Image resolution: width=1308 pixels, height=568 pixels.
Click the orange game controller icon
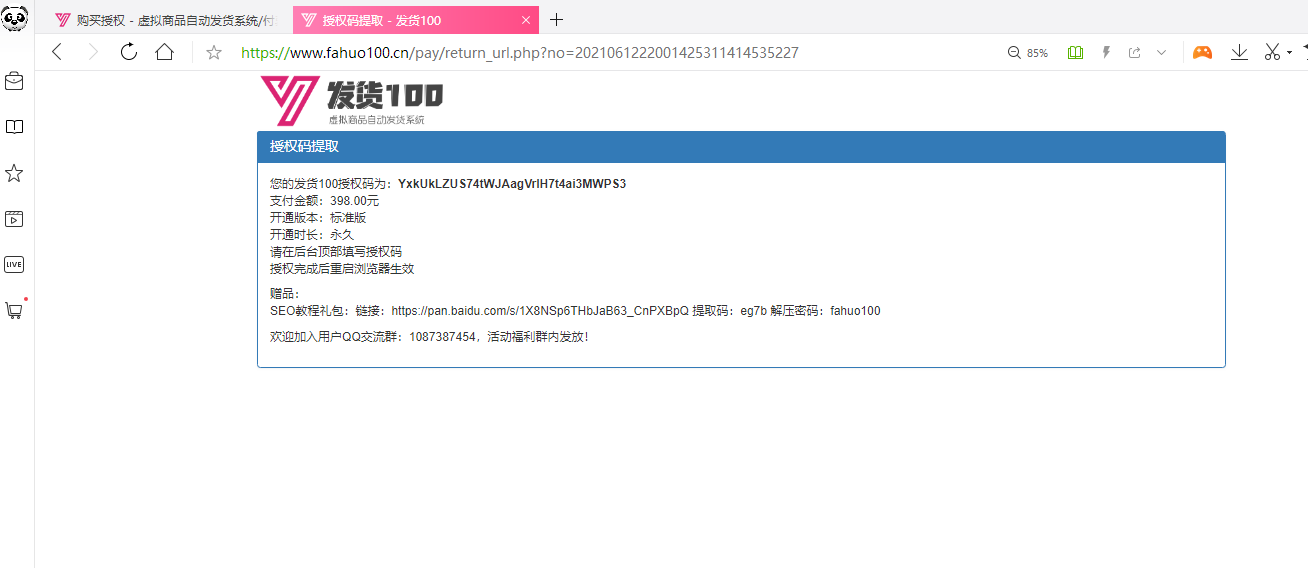coord(1202,53)
